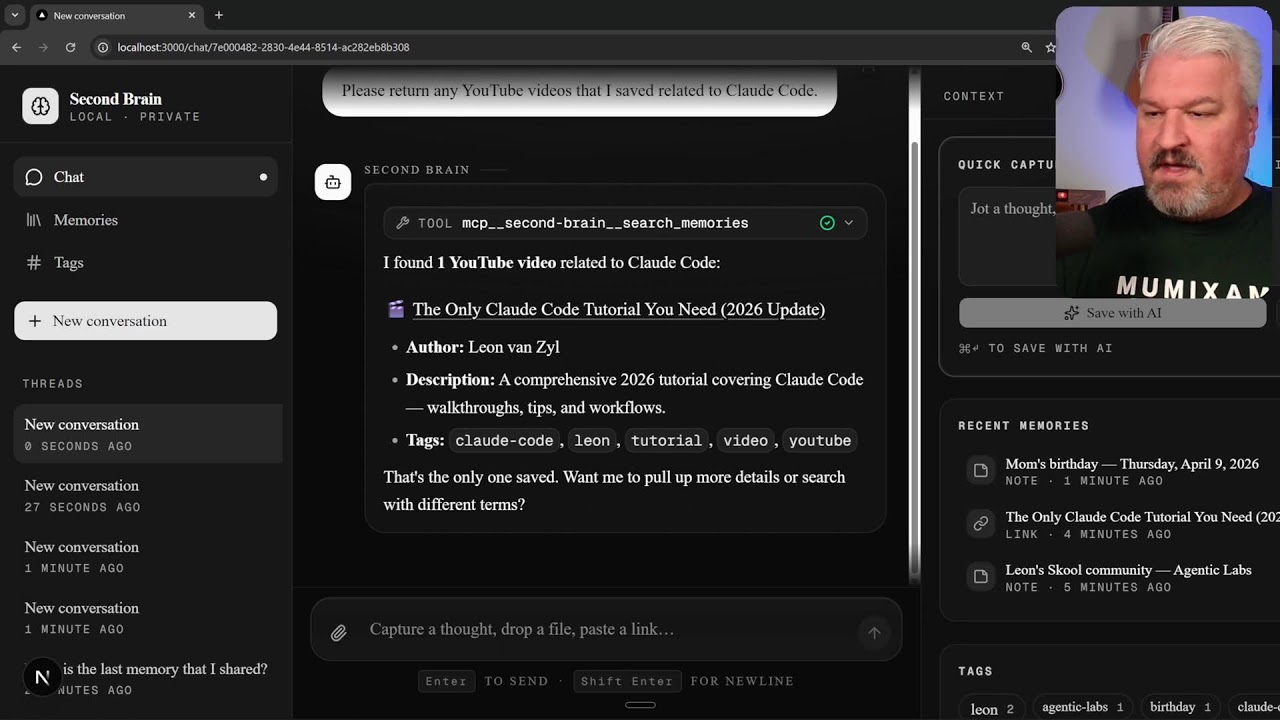
Task: Click the green tool success checkmark
Action: (827, 223)
